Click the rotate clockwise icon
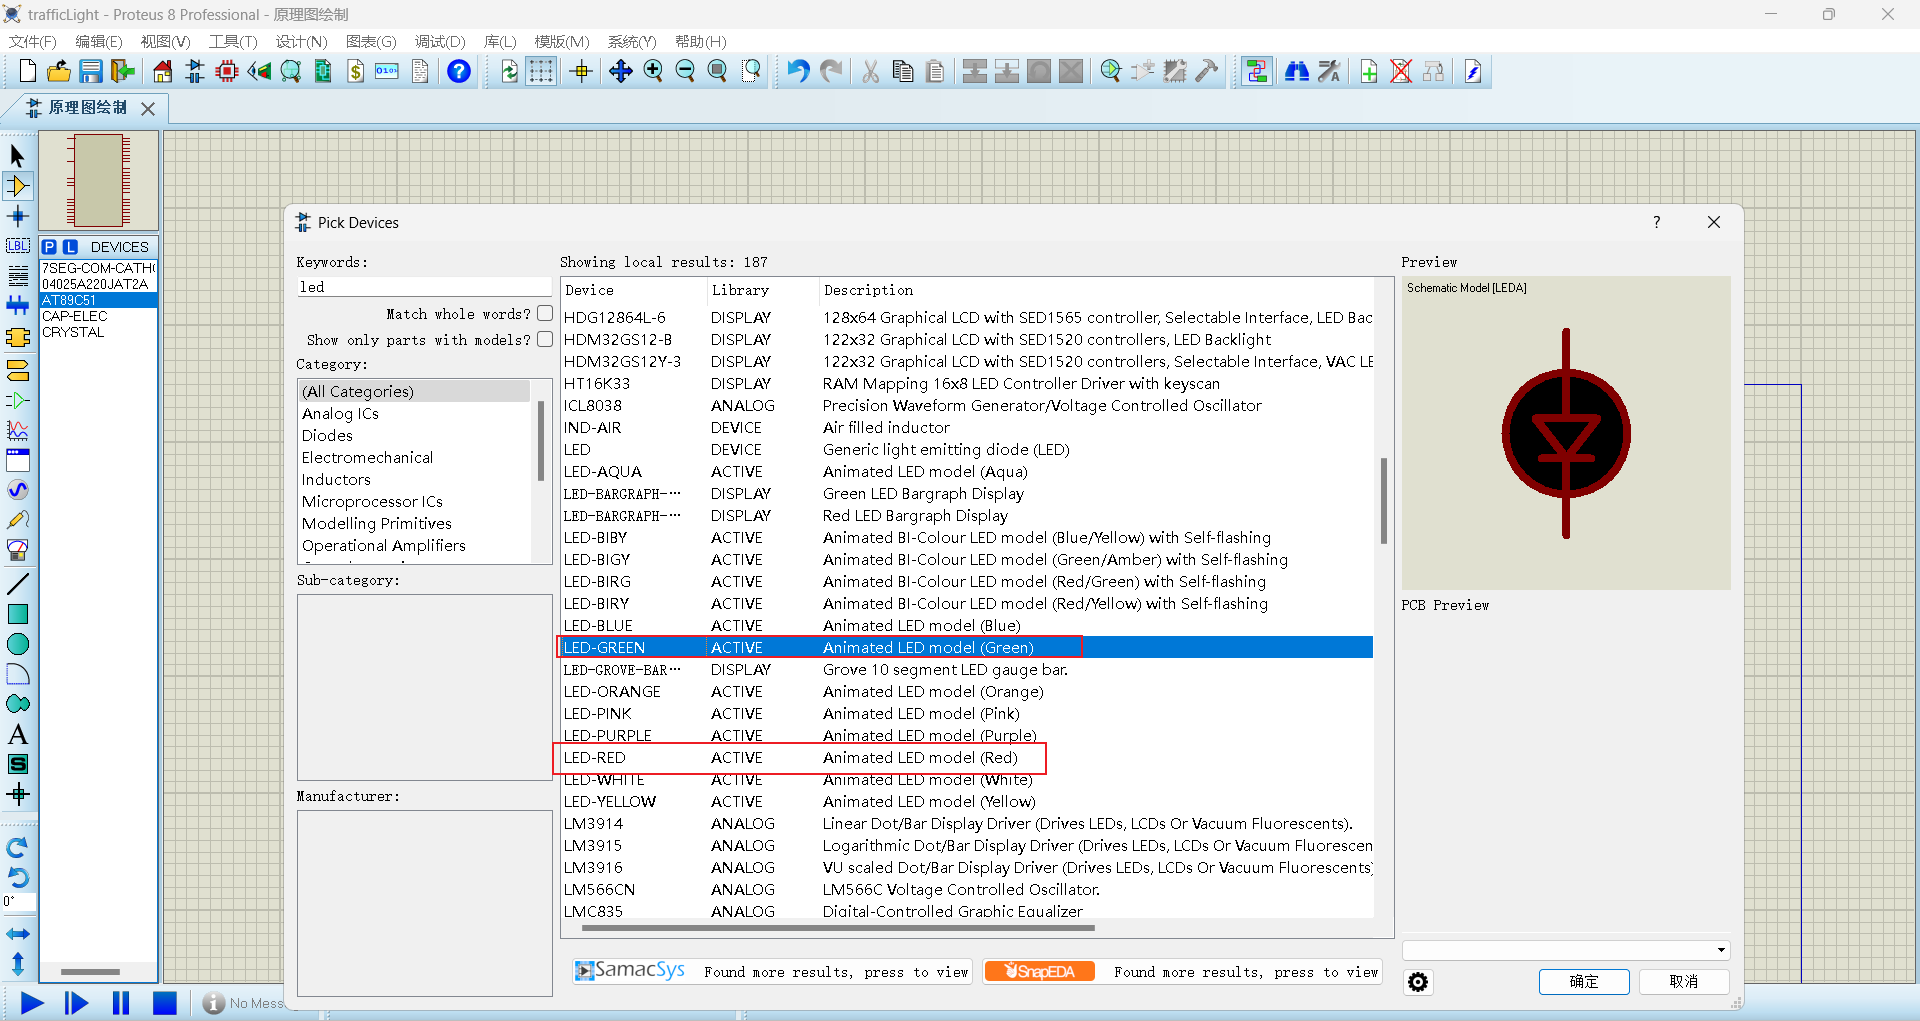Image resolution: width=1920 pixels, height=1021 pixels. pos(17,848)
